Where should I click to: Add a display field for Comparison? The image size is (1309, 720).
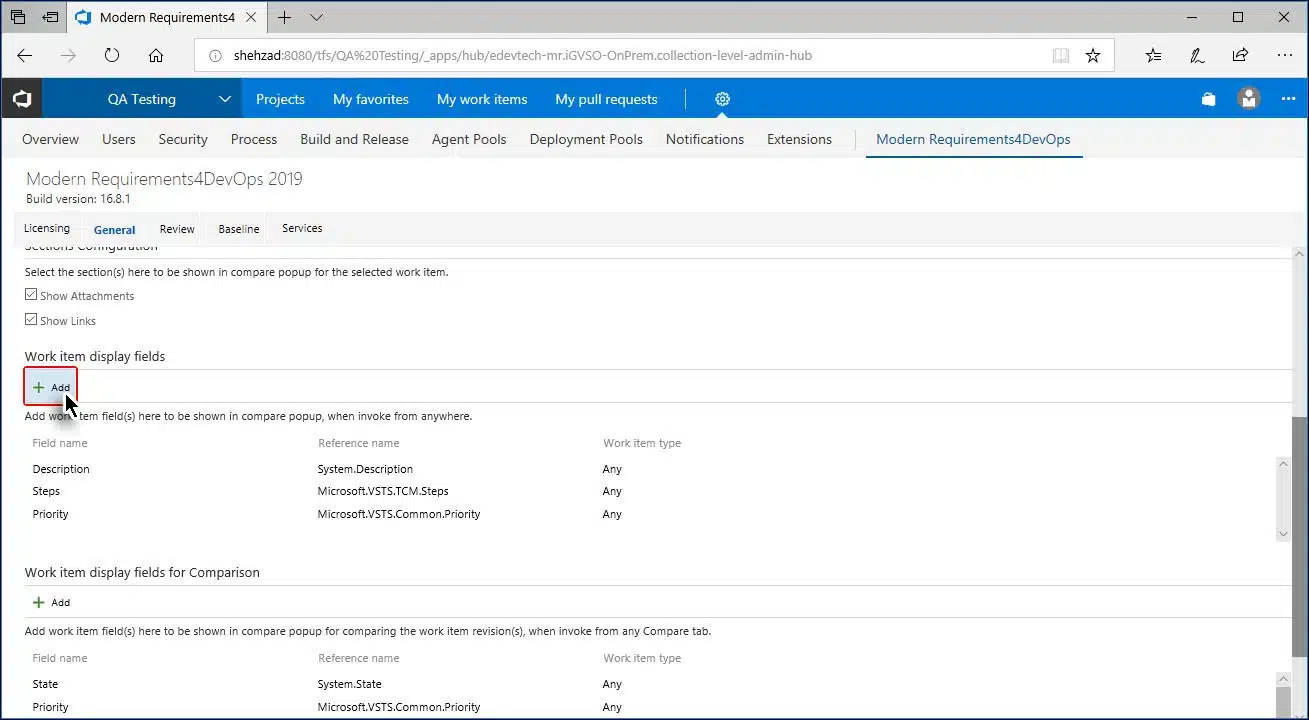(51, 602)
